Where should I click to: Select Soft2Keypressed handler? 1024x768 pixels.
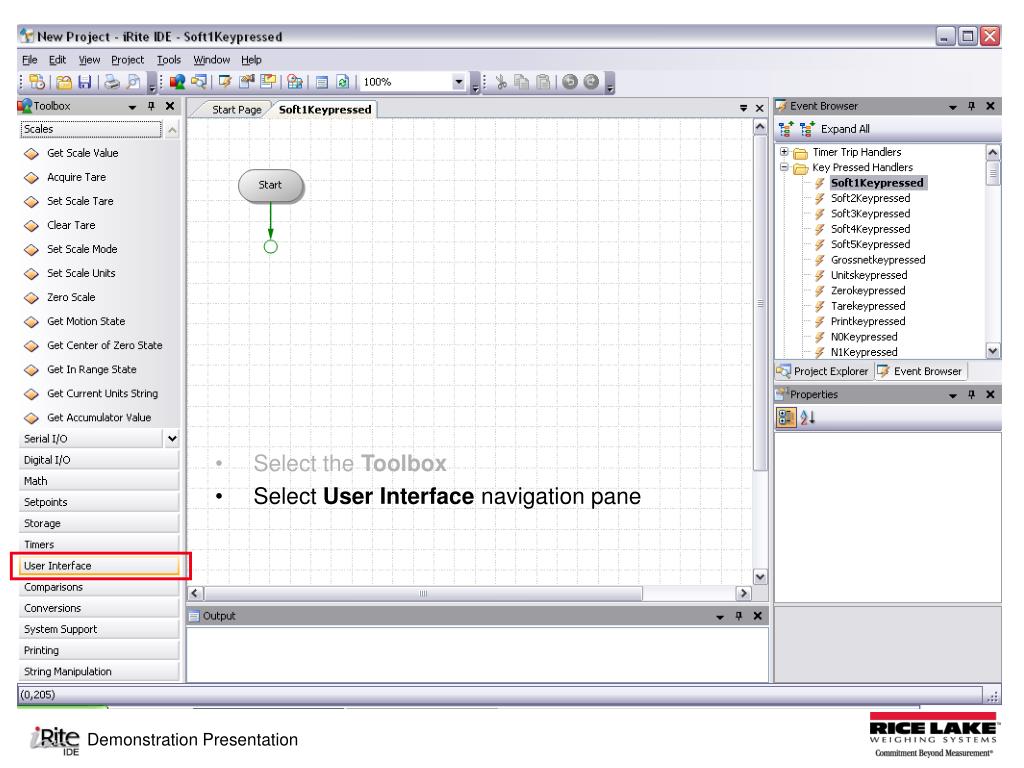coord(870,198)
